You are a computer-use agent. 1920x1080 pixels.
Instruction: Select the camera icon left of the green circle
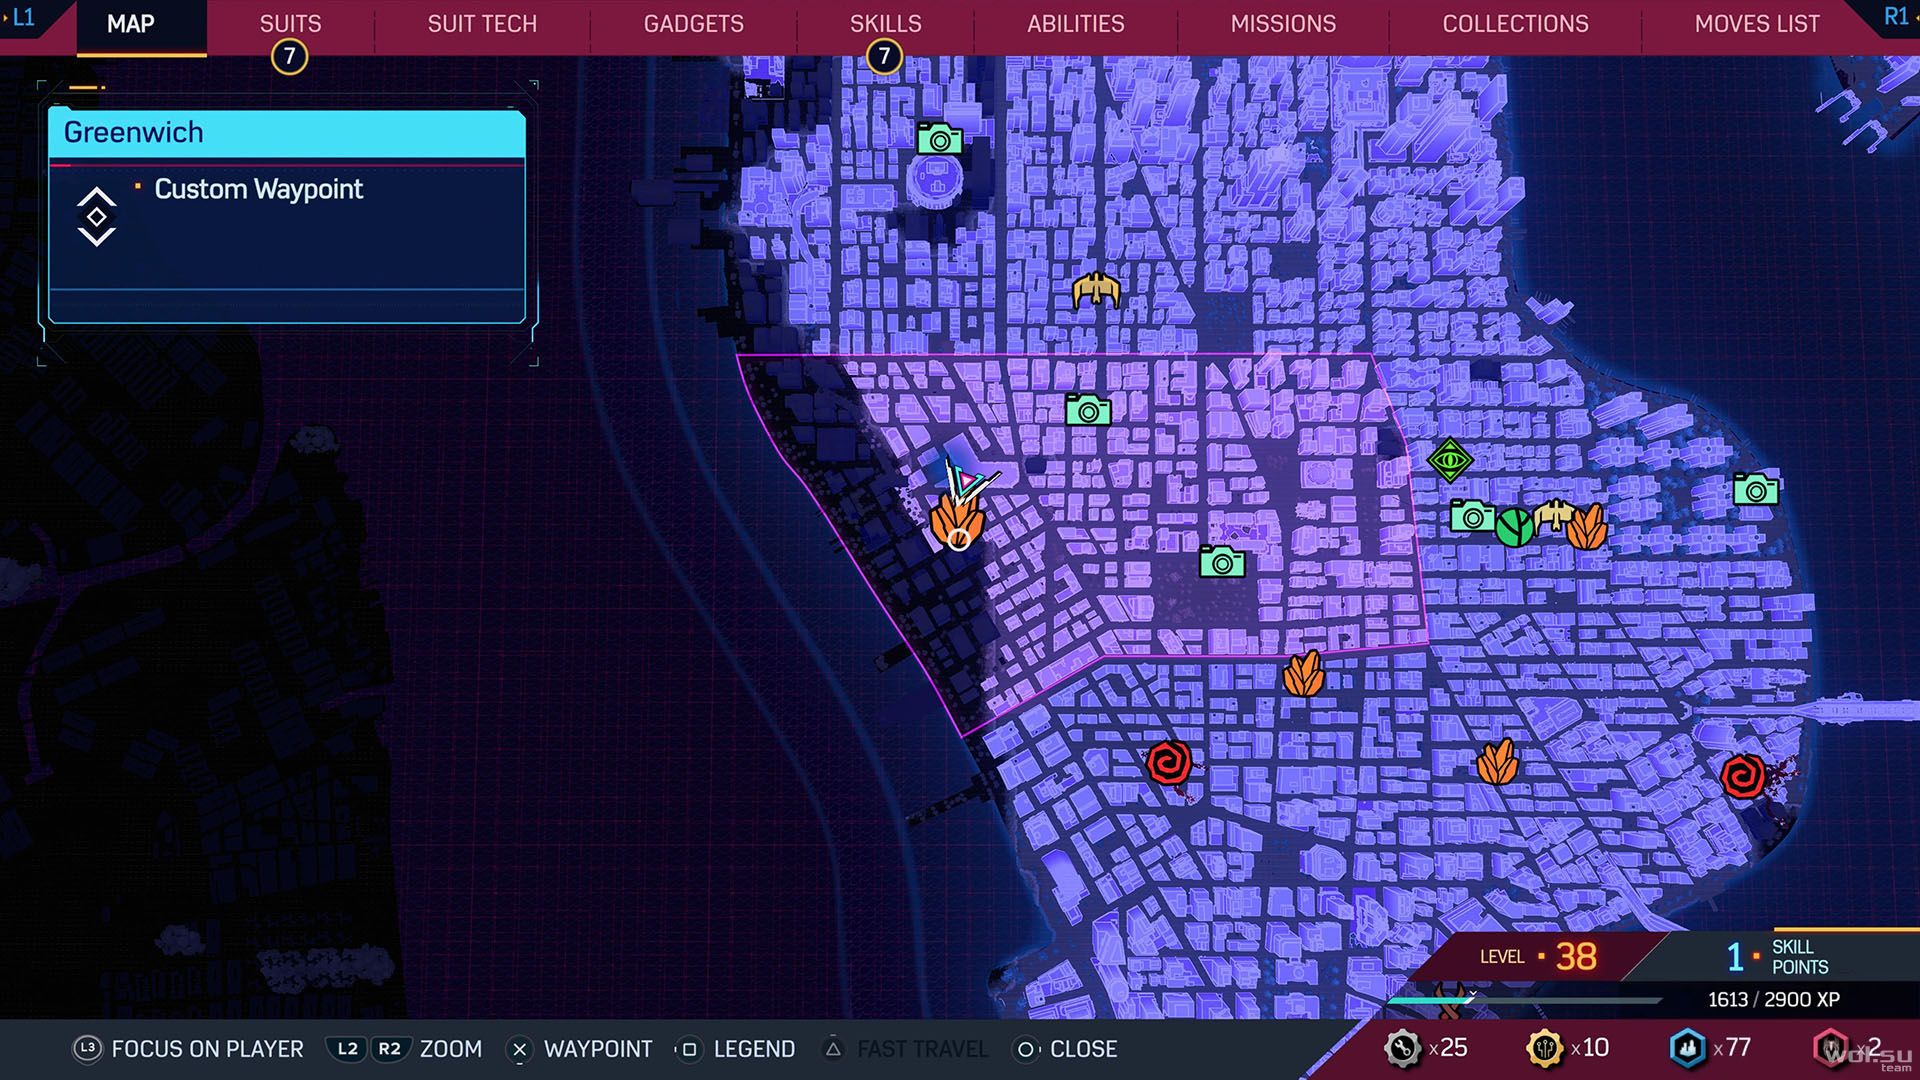[x=1472, y=516]
